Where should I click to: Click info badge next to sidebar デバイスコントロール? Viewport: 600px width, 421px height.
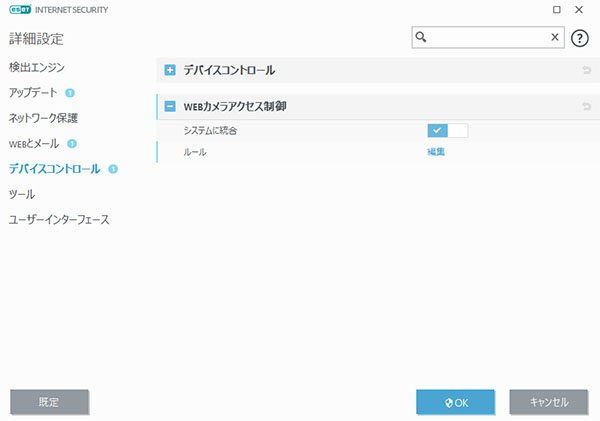[113, 169]
